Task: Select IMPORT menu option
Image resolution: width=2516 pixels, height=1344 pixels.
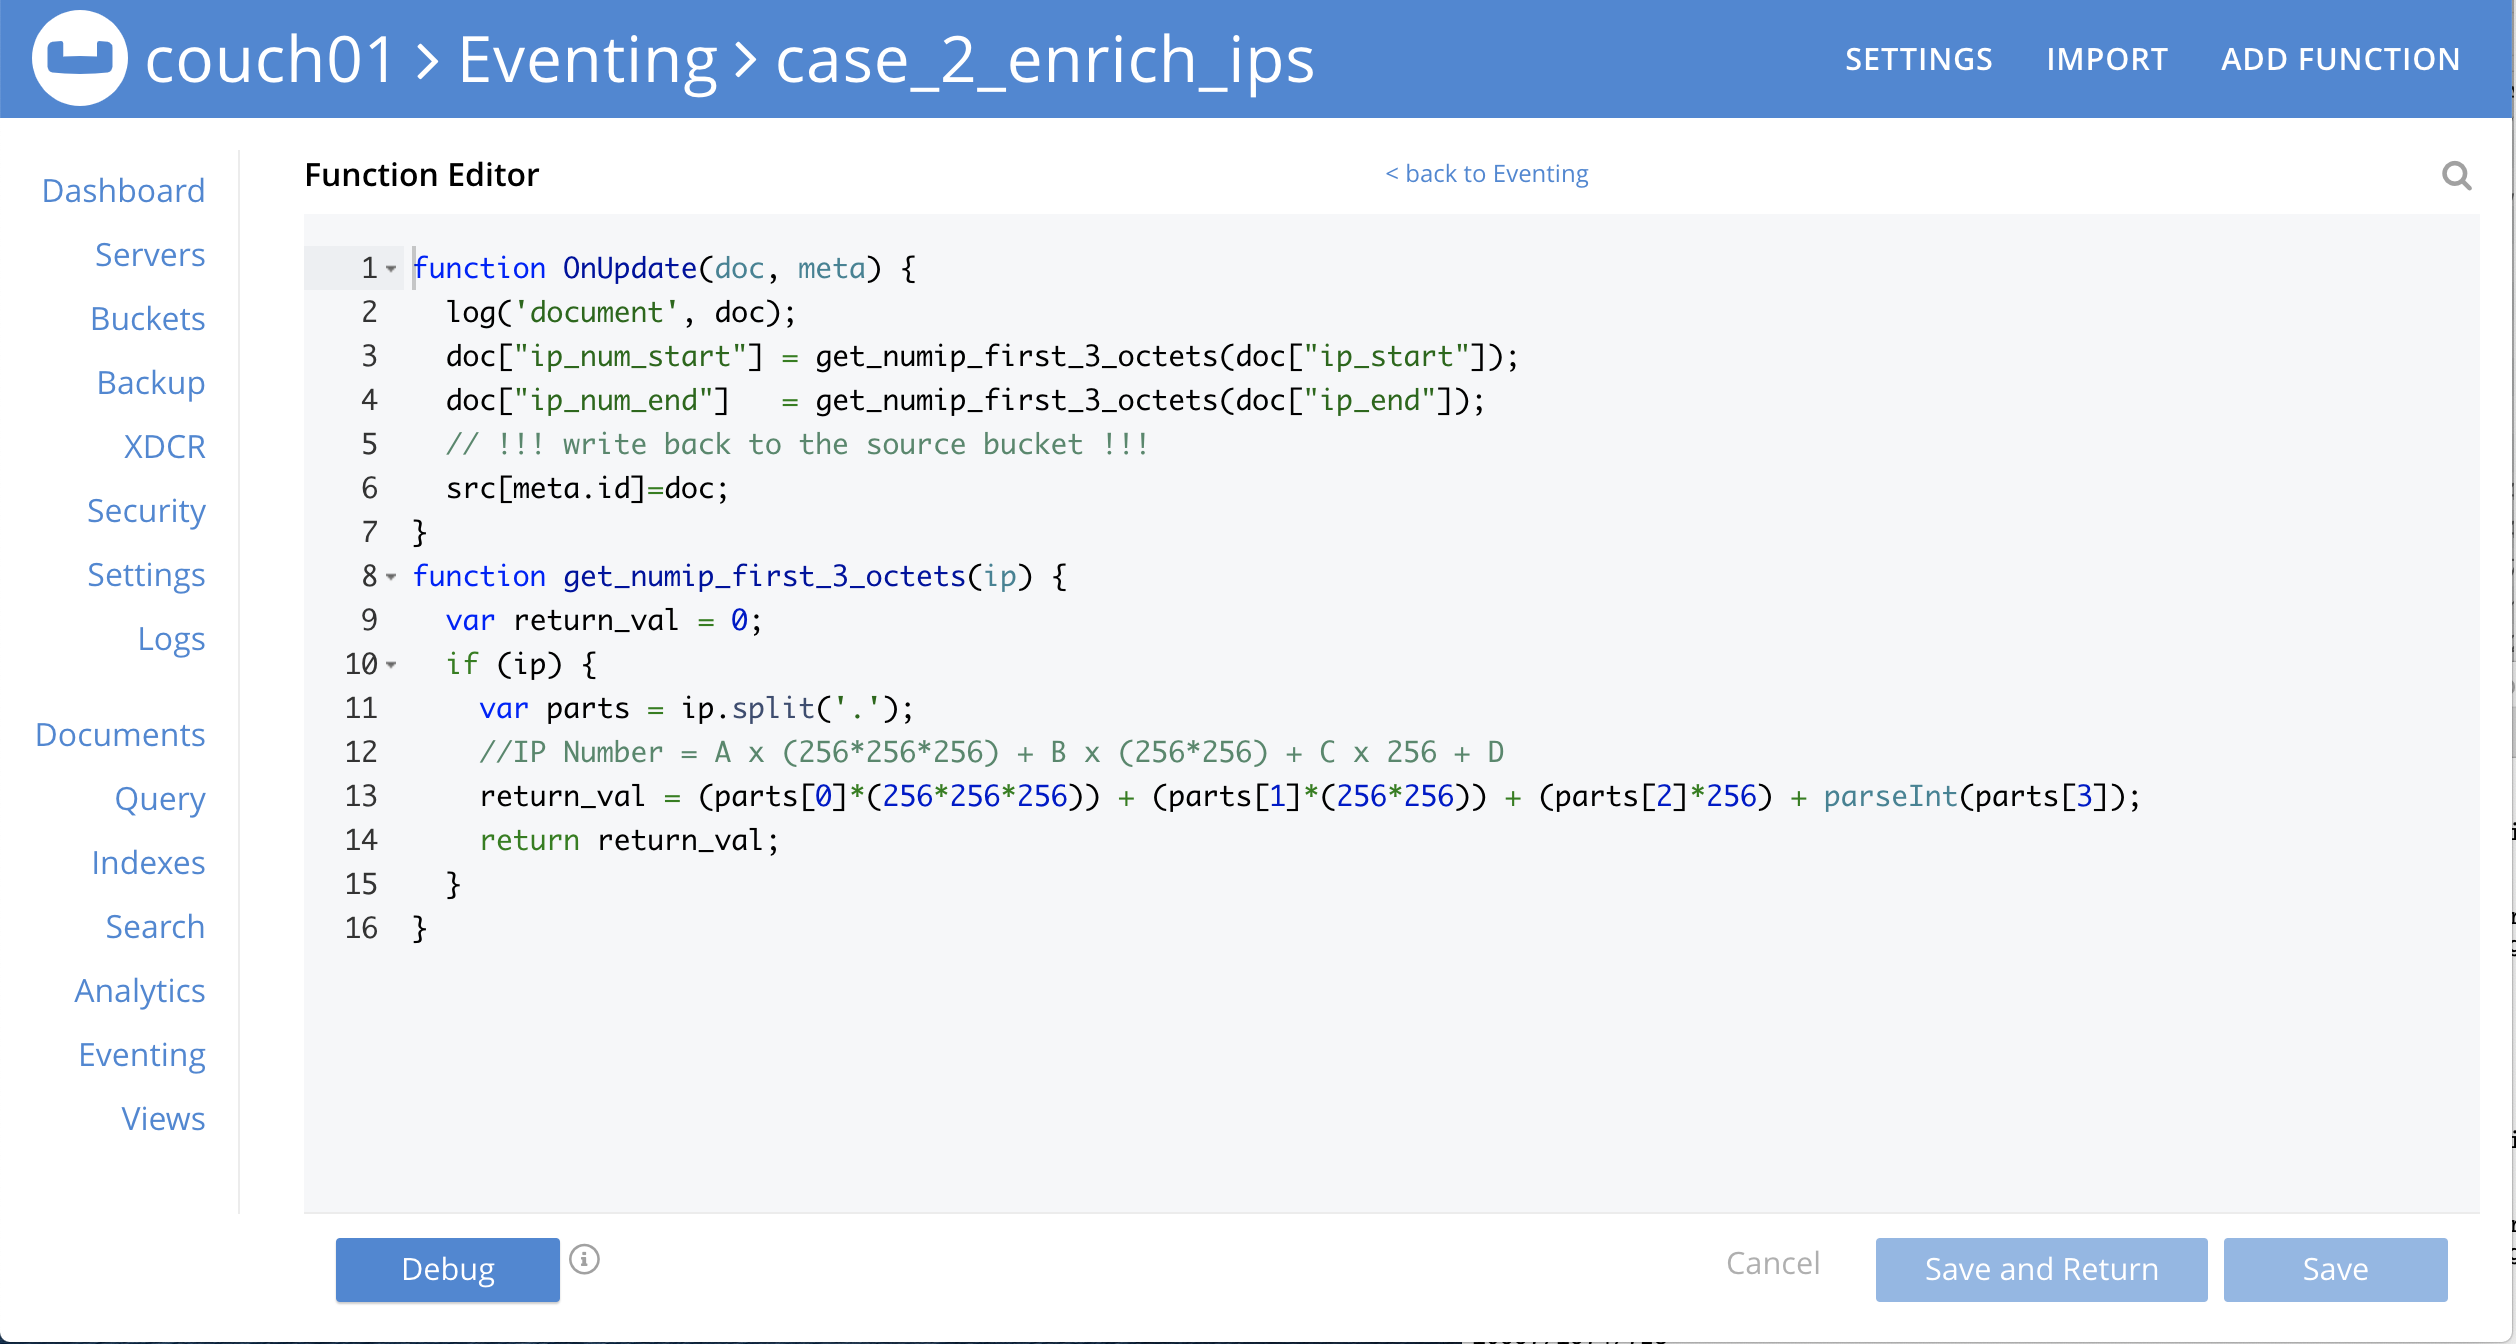Action: pos(2103,60)
